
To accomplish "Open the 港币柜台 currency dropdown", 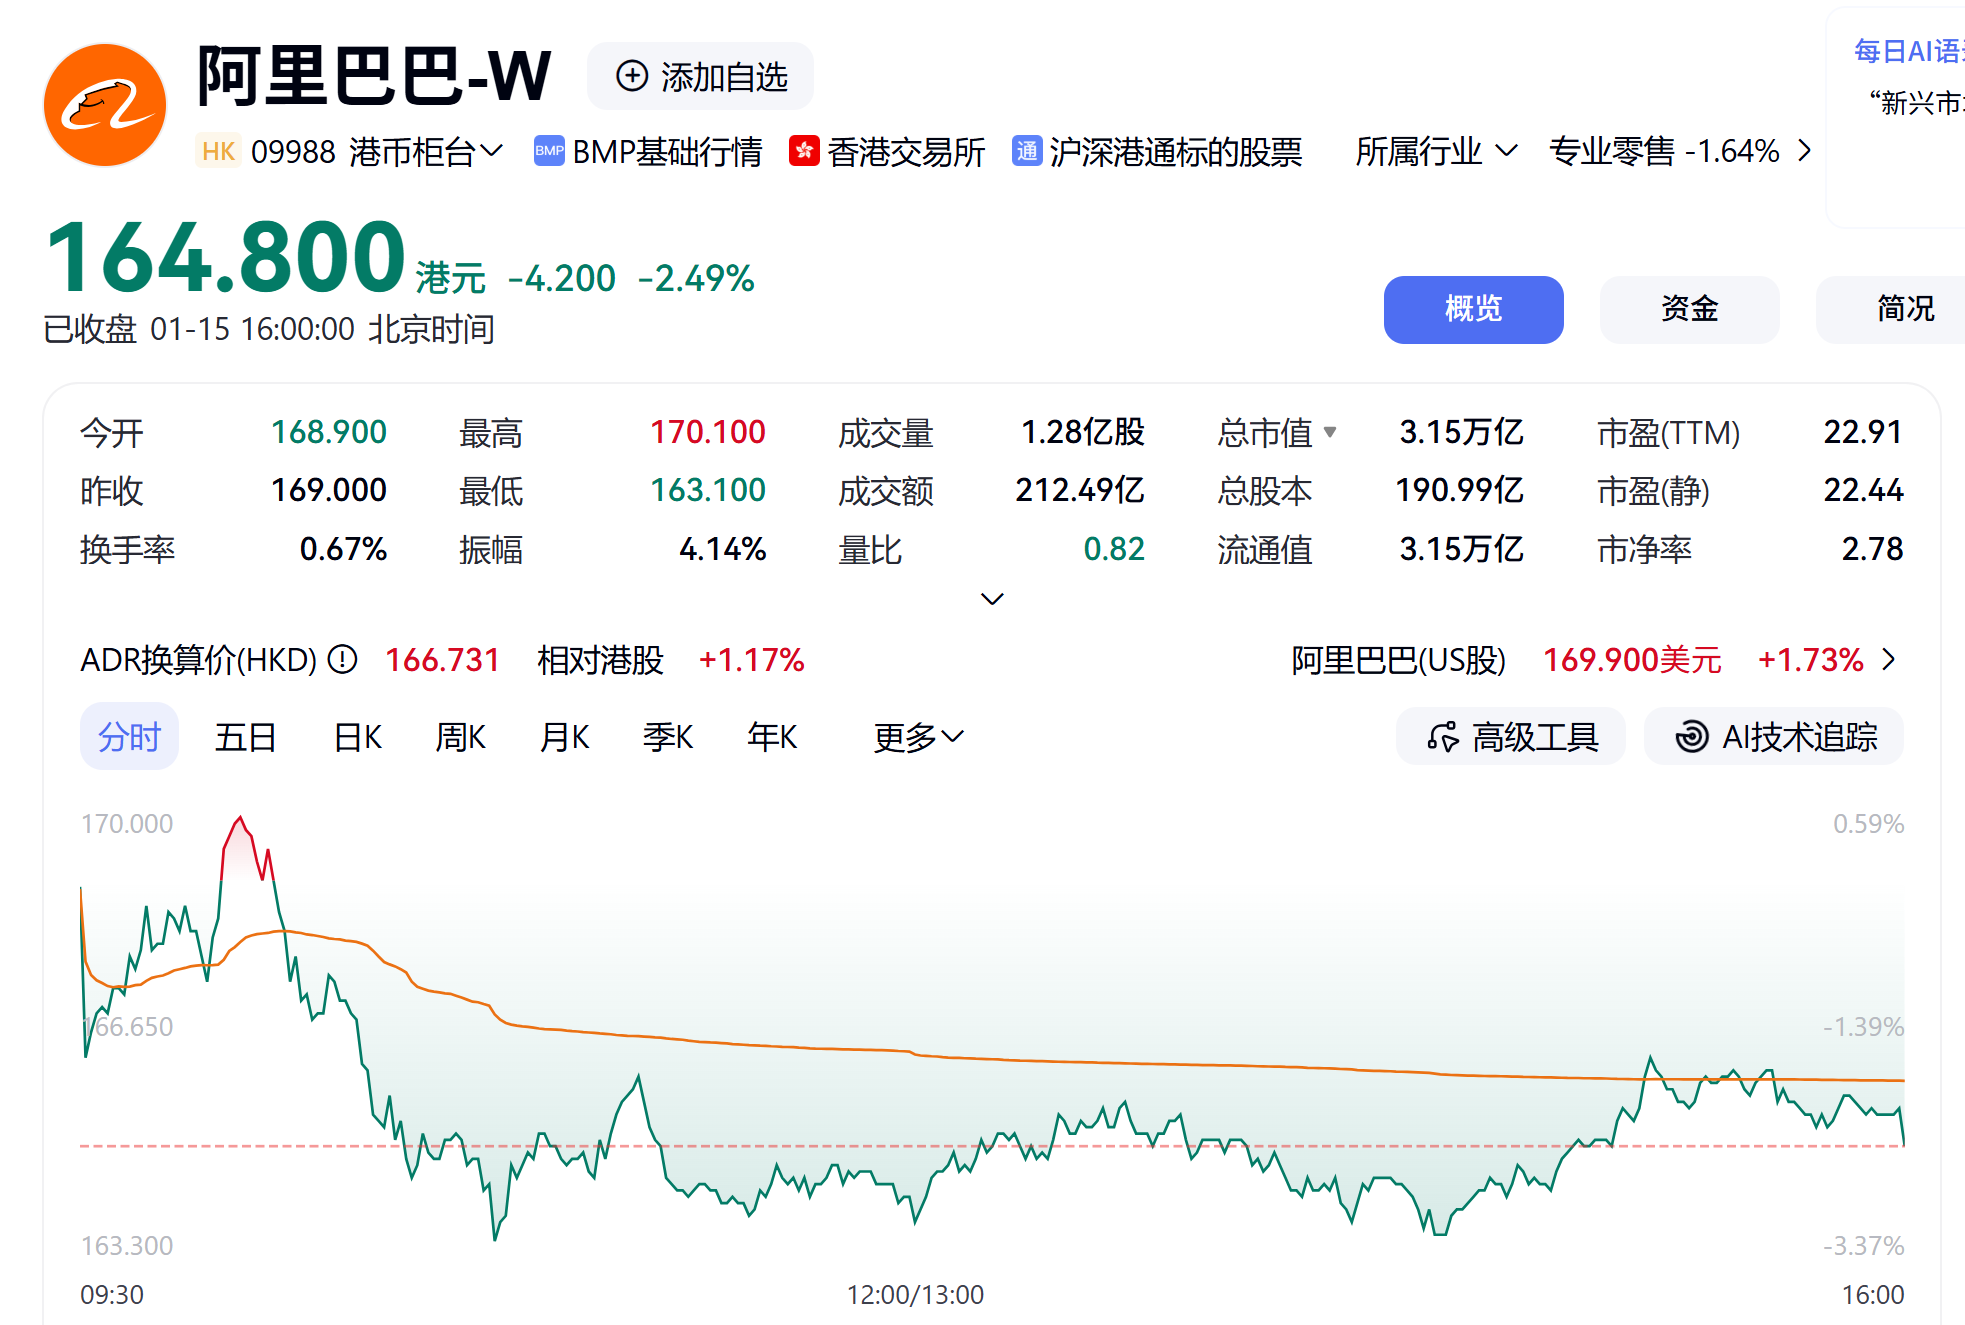I will point(426,151).
